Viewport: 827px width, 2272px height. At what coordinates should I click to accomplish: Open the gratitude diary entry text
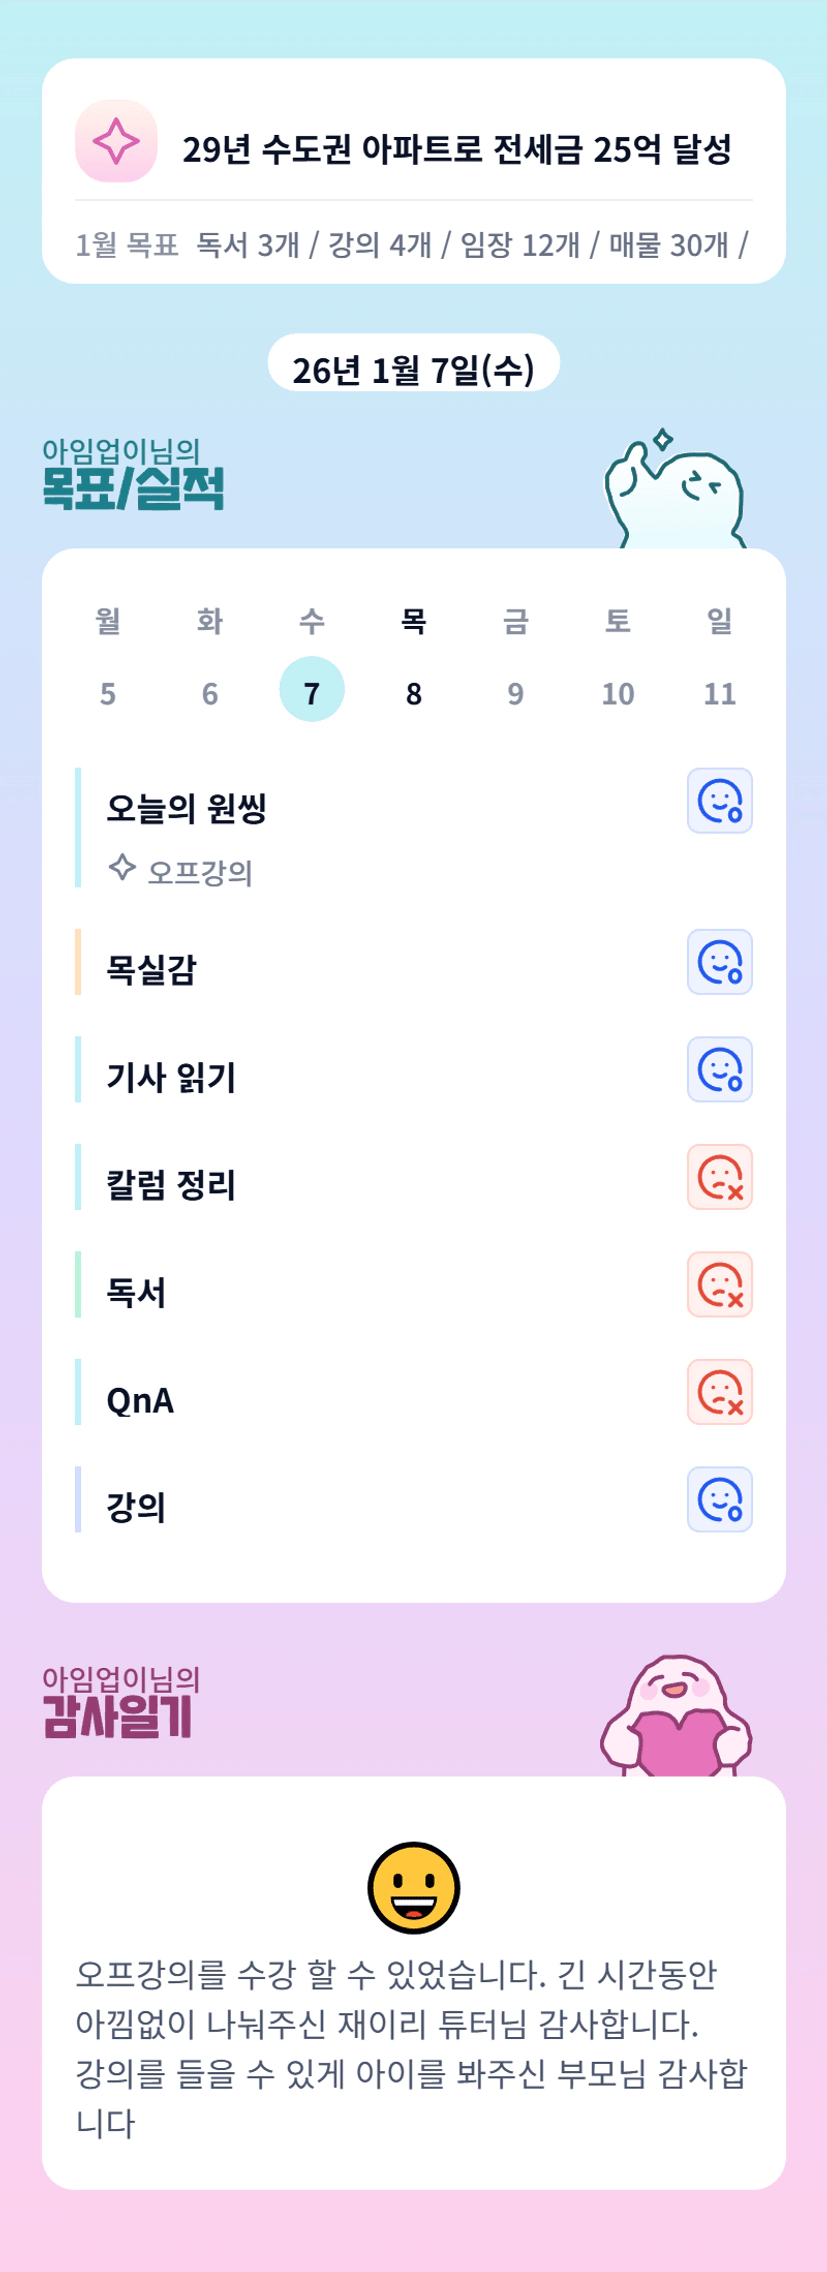click(412, 2048)
